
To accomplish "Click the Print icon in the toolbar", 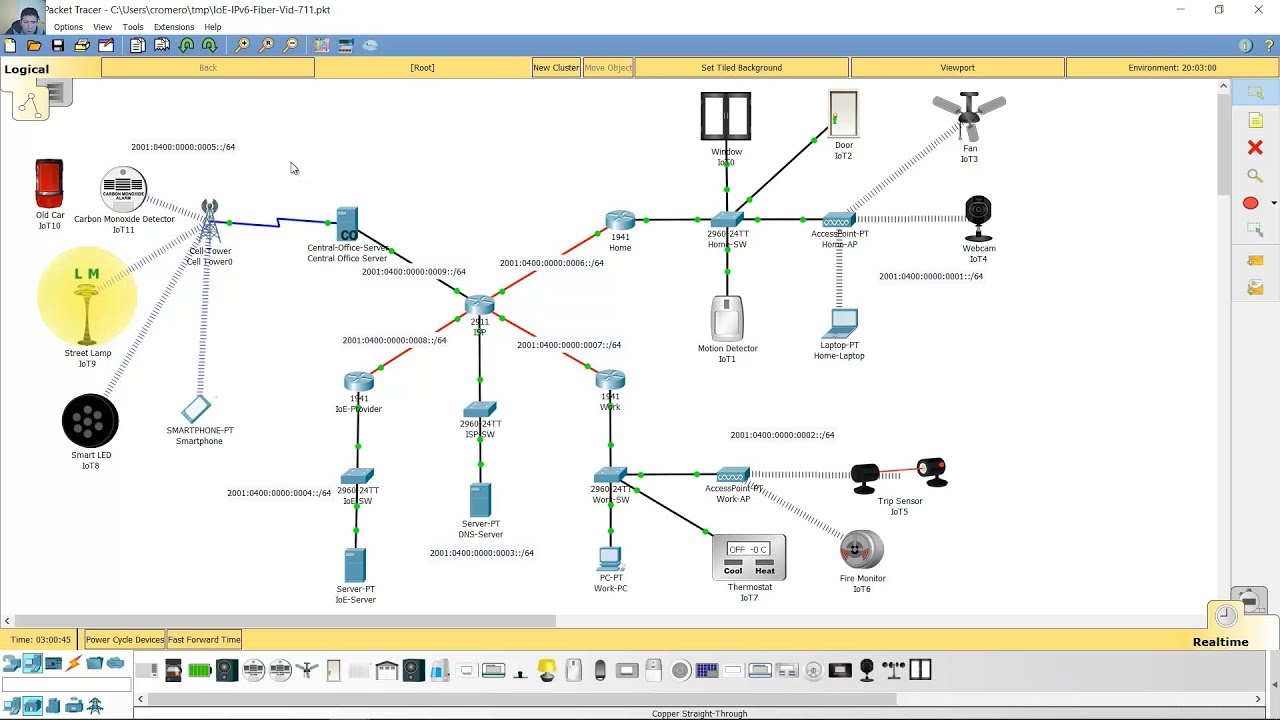I will pos(82,45).
